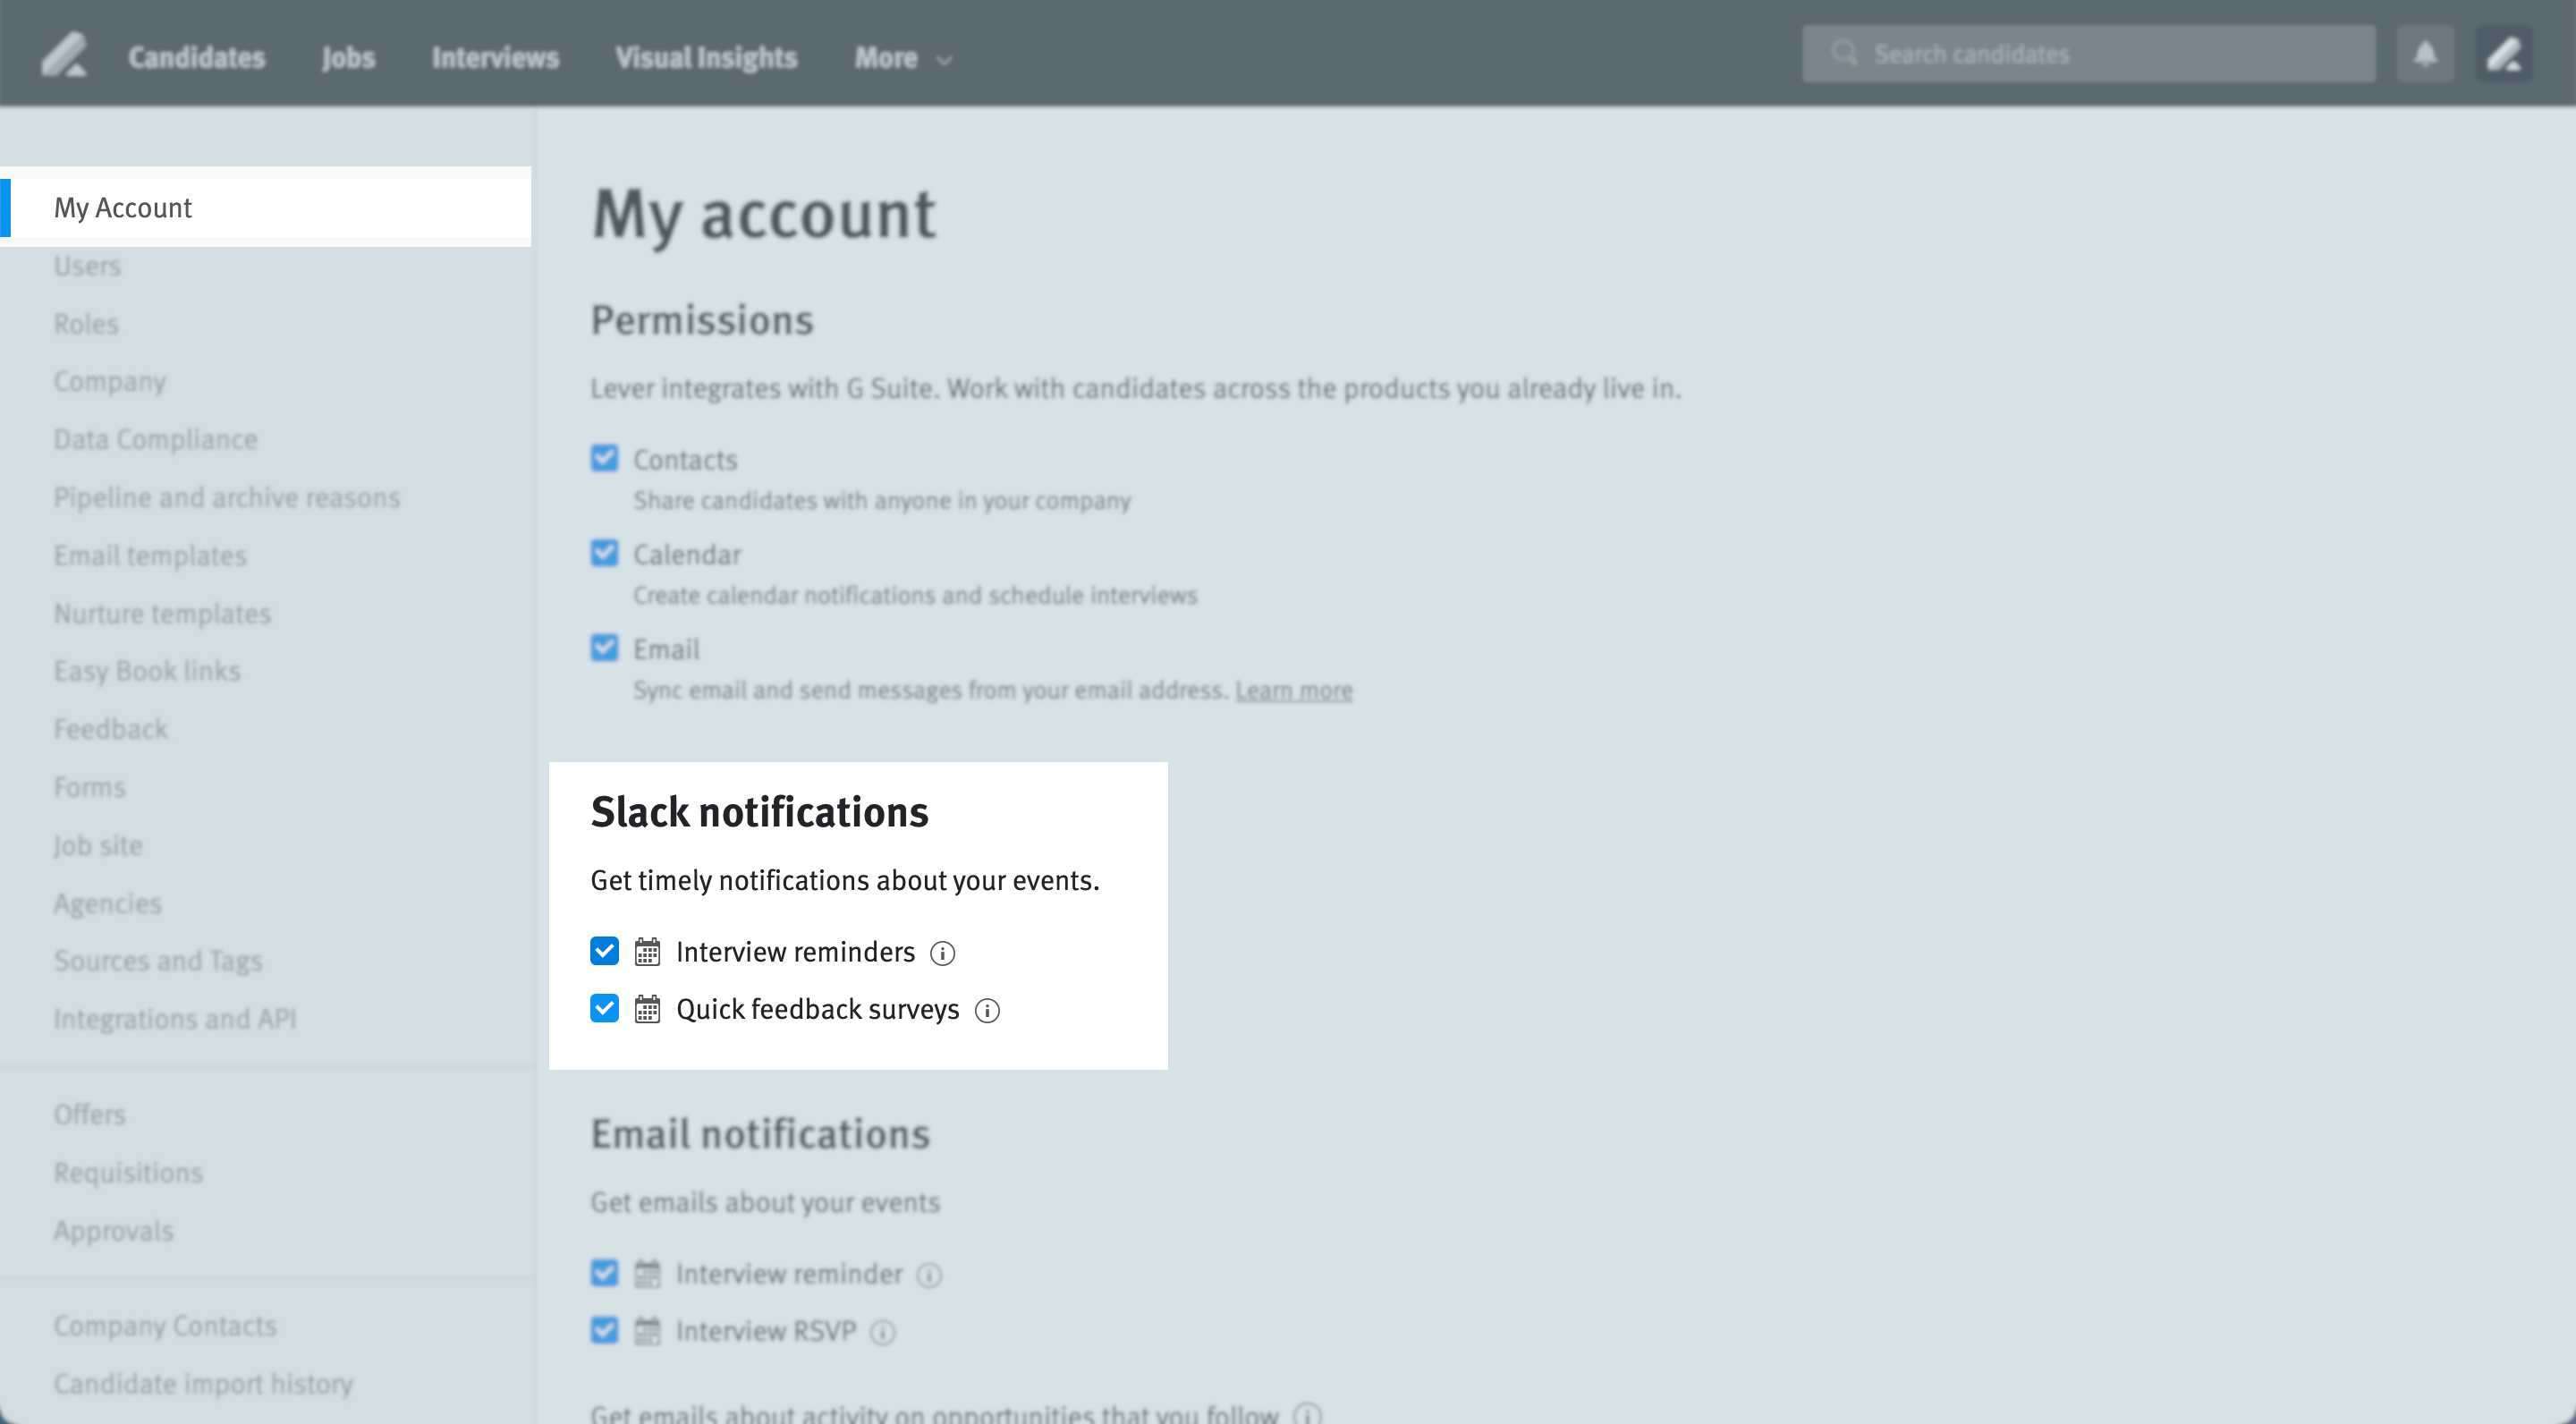
Task: Open Visual Insights from the navigation
Action: point(706,57)
